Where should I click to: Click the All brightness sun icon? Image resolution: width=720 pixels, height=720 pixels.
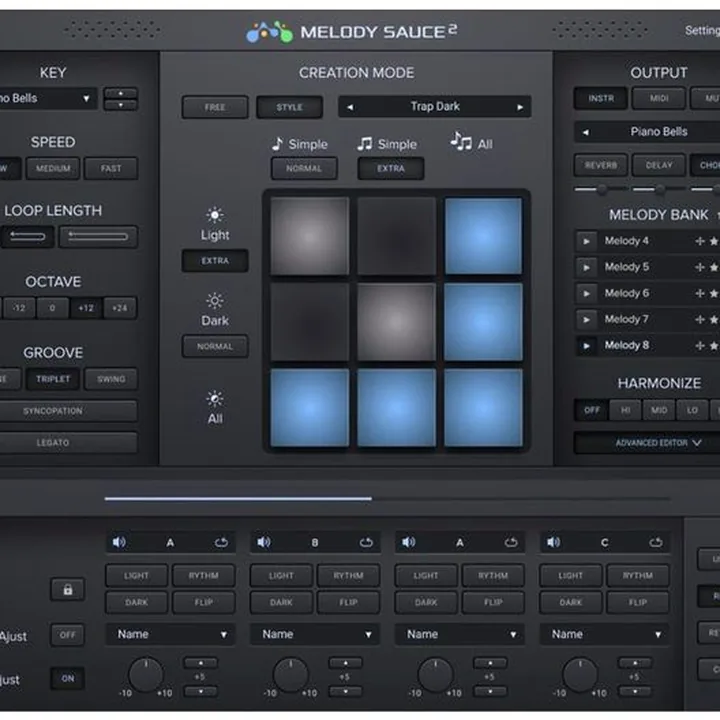tap(215, 399)
